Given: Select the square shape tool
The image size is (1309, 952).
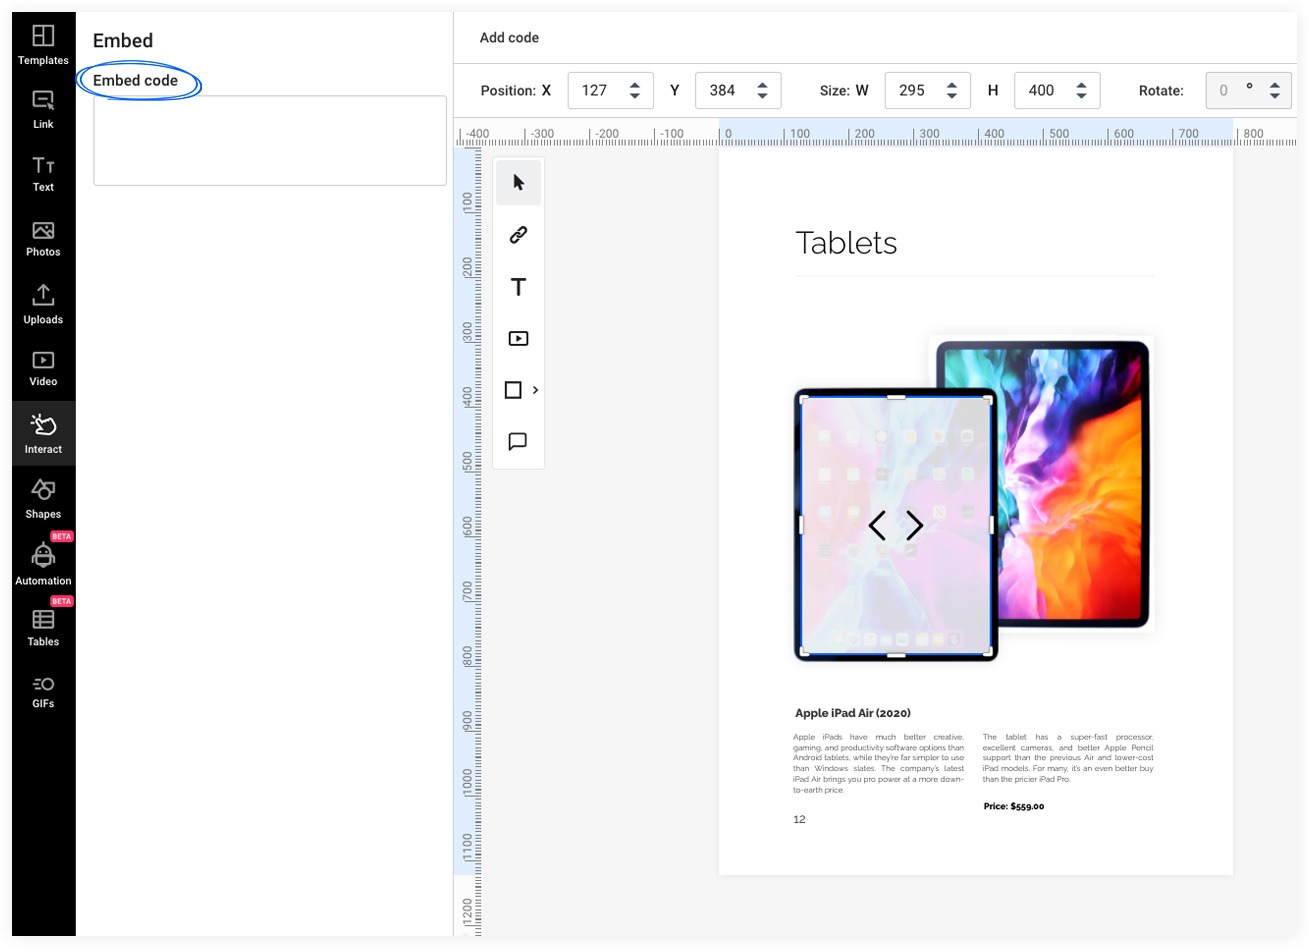Looking at the screenshot, I should point(513,390).
